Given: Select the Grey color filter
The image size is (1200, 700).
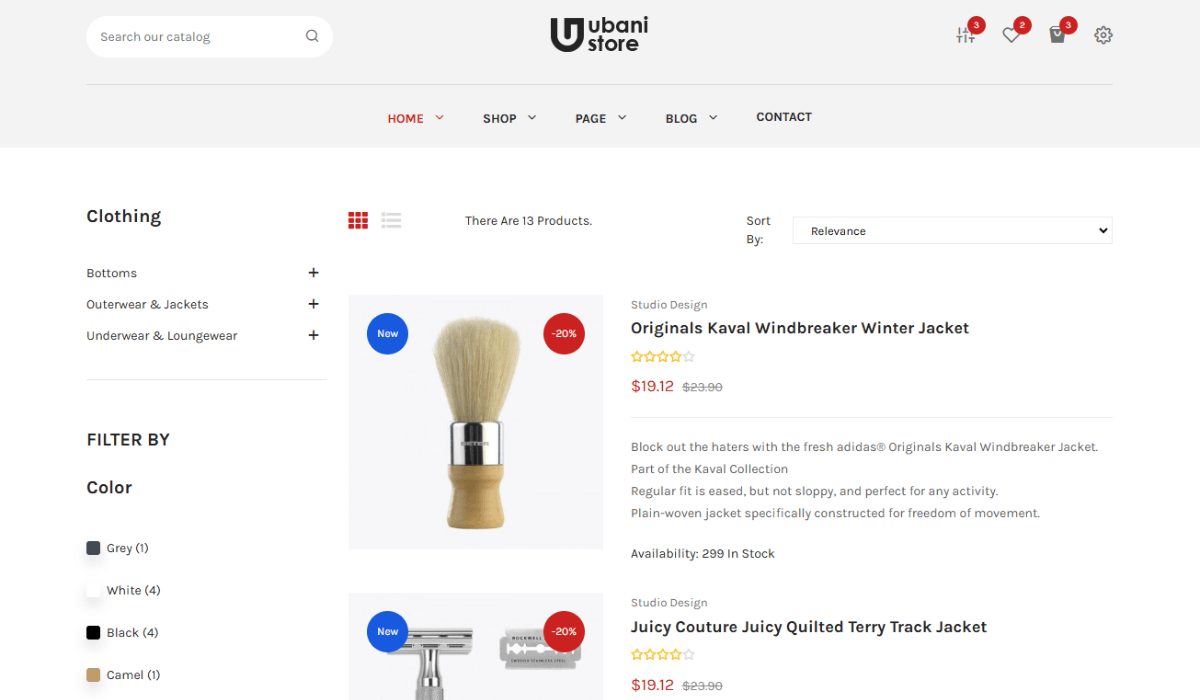Looking at the screenshot, I should 118,548.
